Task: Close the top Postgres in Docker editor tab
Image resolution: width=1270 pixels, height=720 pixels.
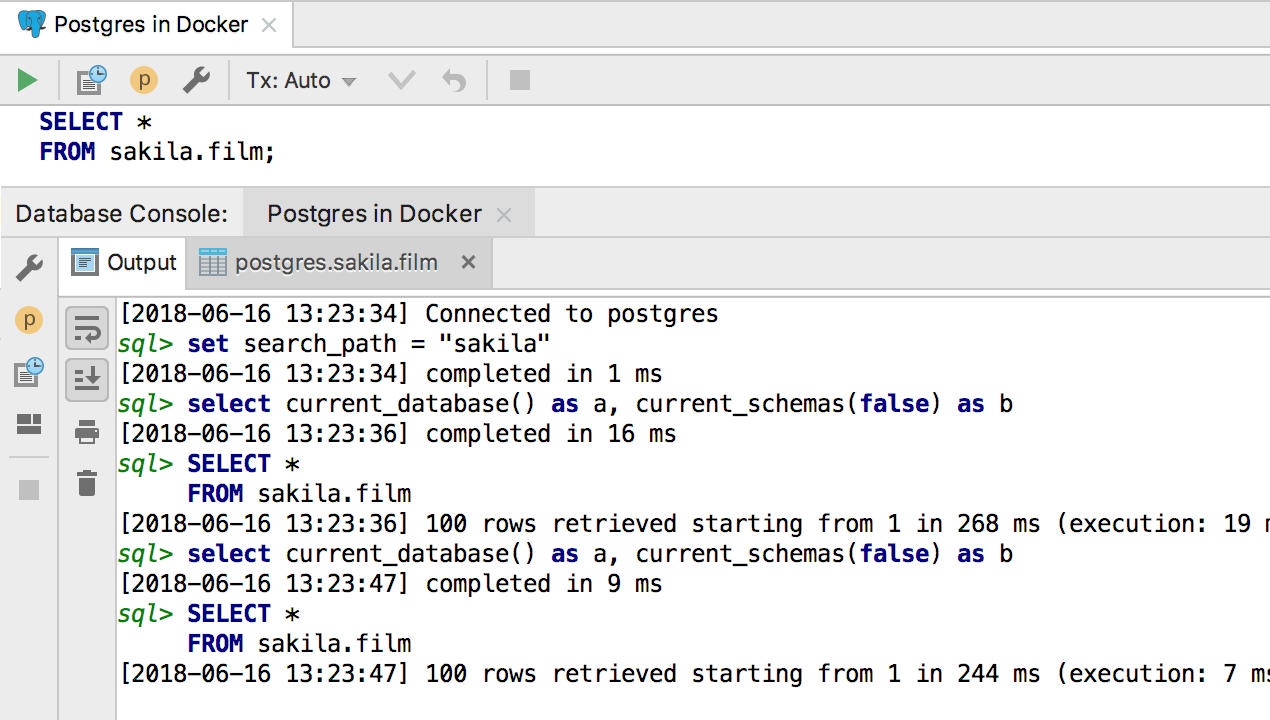Action: pos(269,25)
